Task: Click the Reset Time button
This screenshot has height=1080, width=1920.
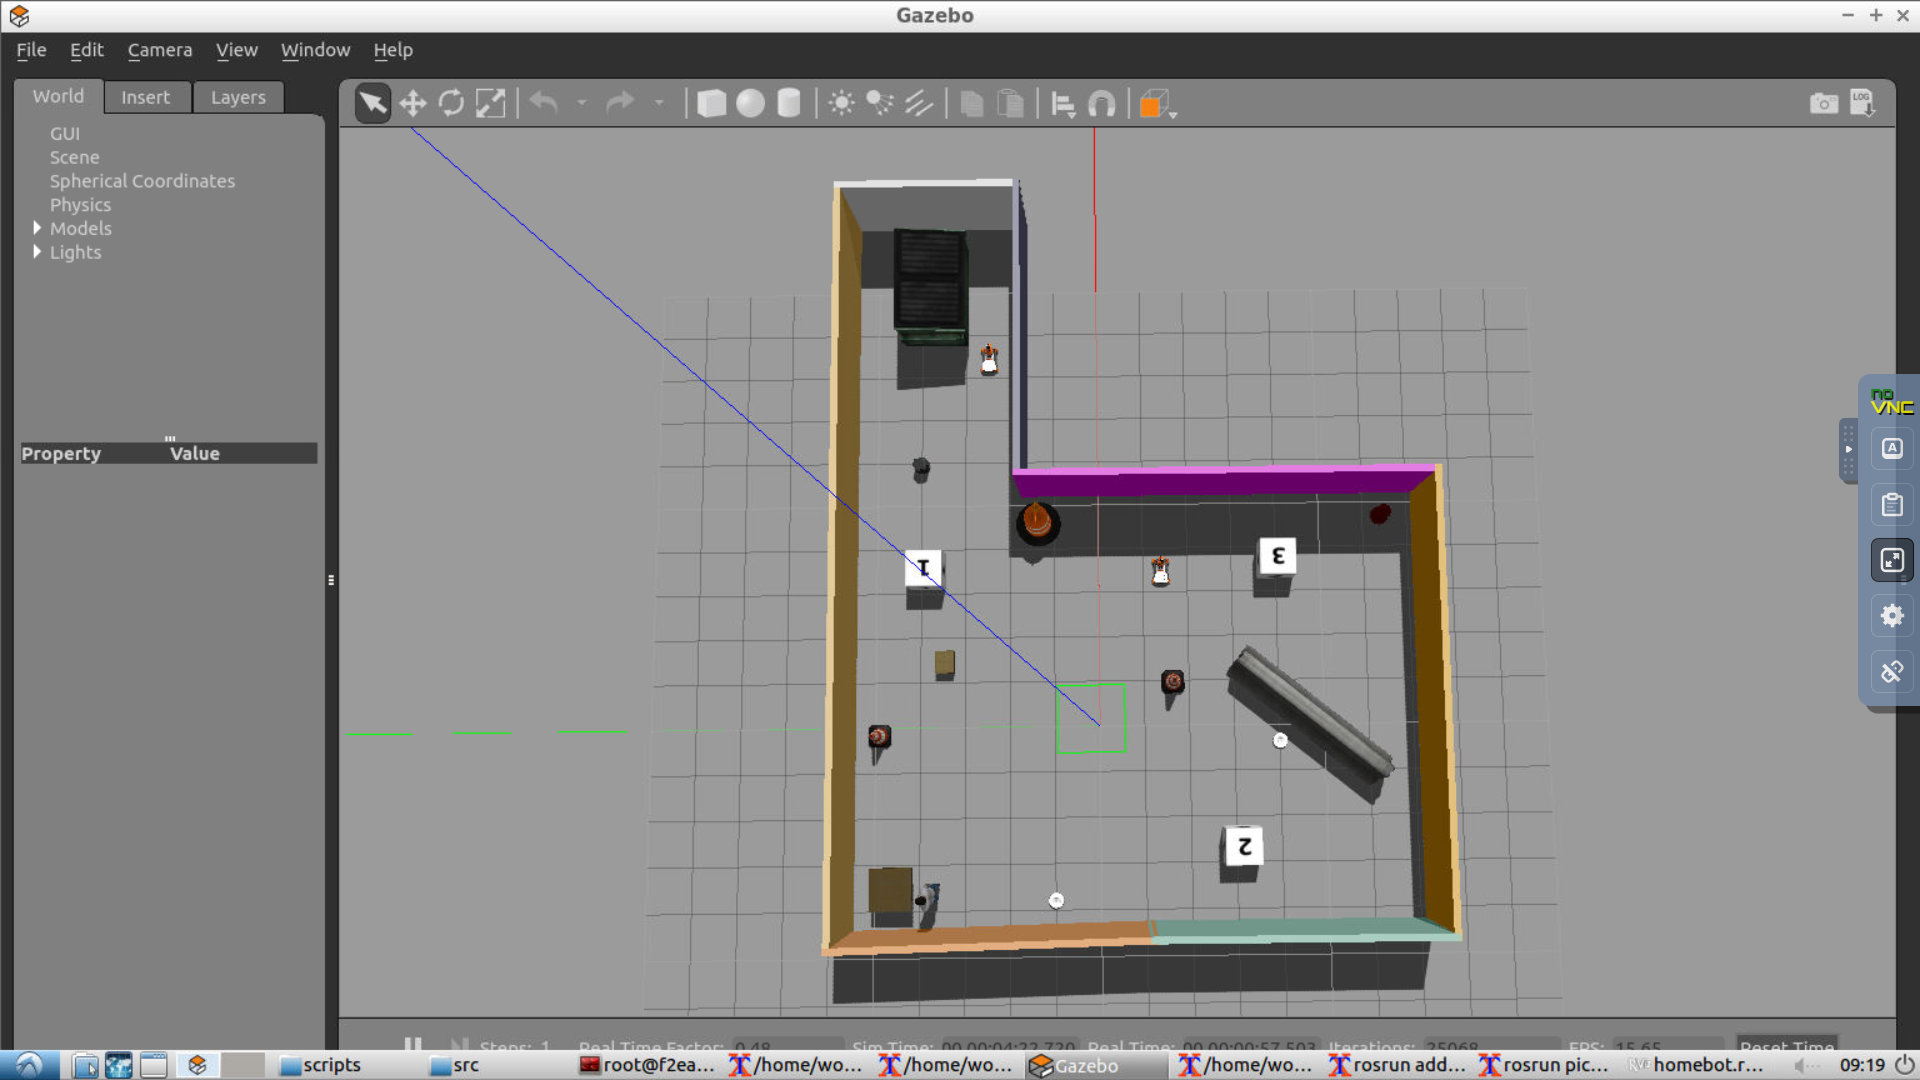Action: pyautogui.click(x=1786, y=1044)
